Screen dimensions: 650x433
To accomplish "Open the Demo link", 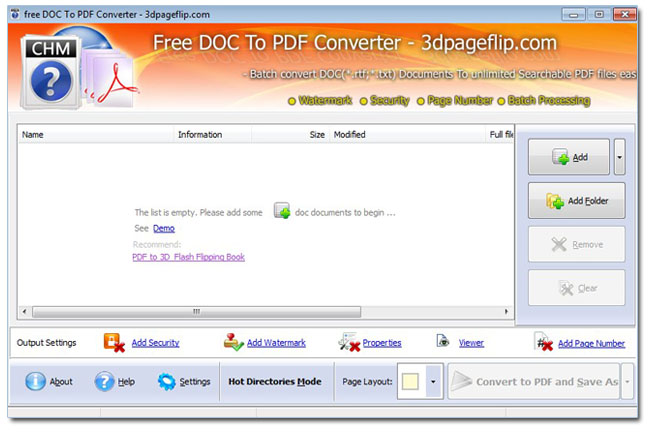I will pyautogui.click(x=164, y=228).
